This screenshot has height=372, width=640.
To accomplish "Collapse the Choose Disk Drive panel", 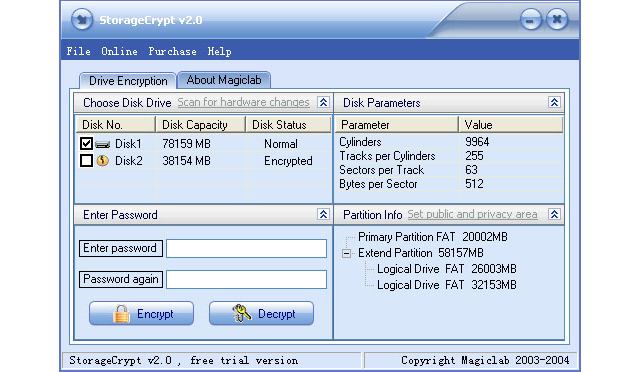I will 323,102.
